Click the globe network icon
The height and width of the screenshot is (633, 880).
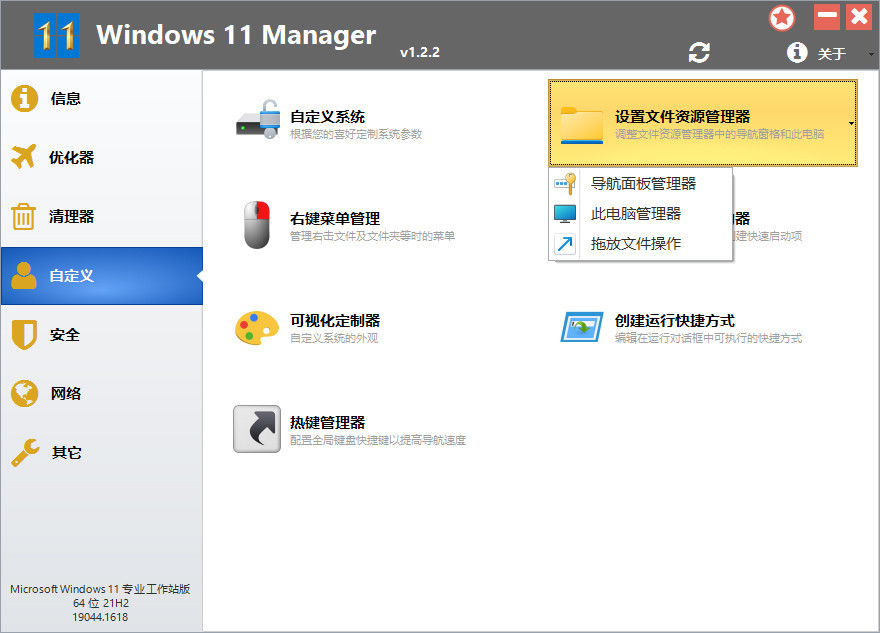24,393
